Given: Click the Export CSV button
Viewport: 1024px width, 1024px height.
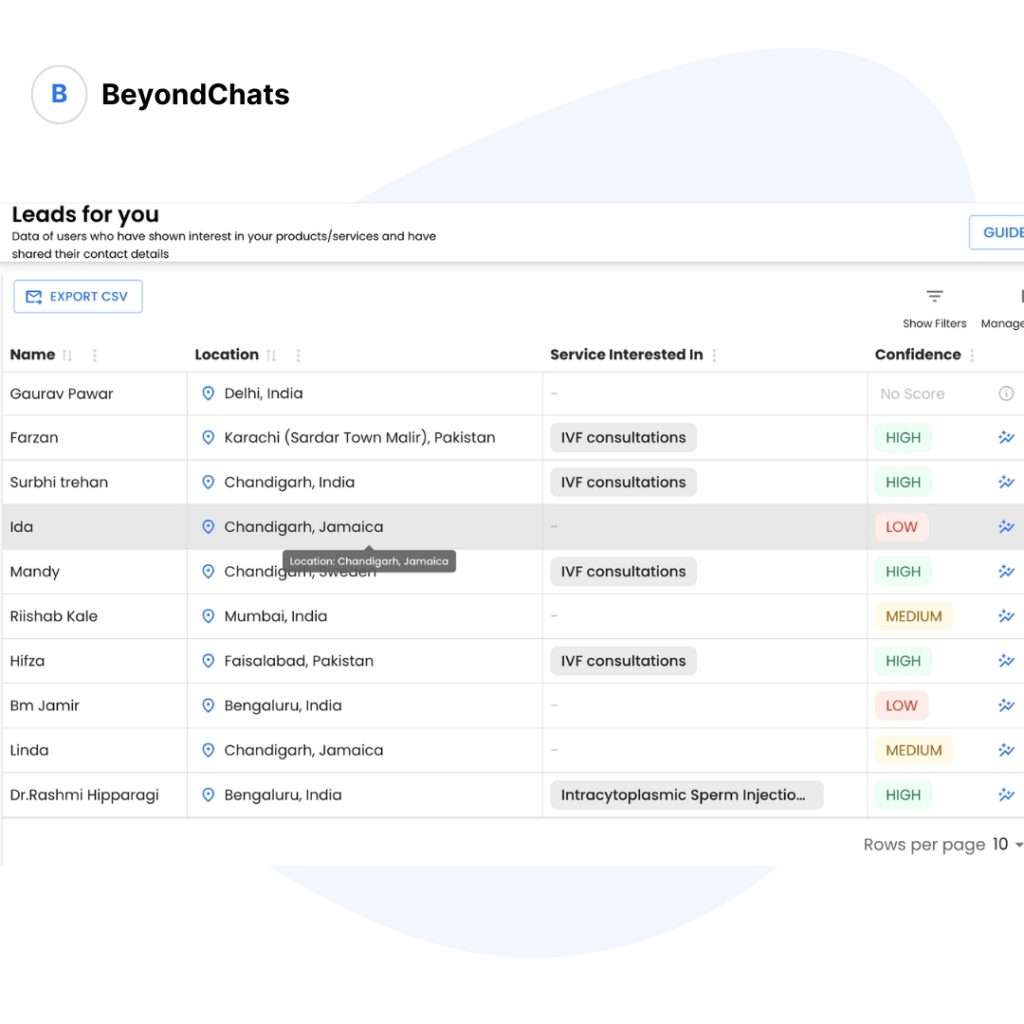Looking at the screenshot, I should 78,296.
